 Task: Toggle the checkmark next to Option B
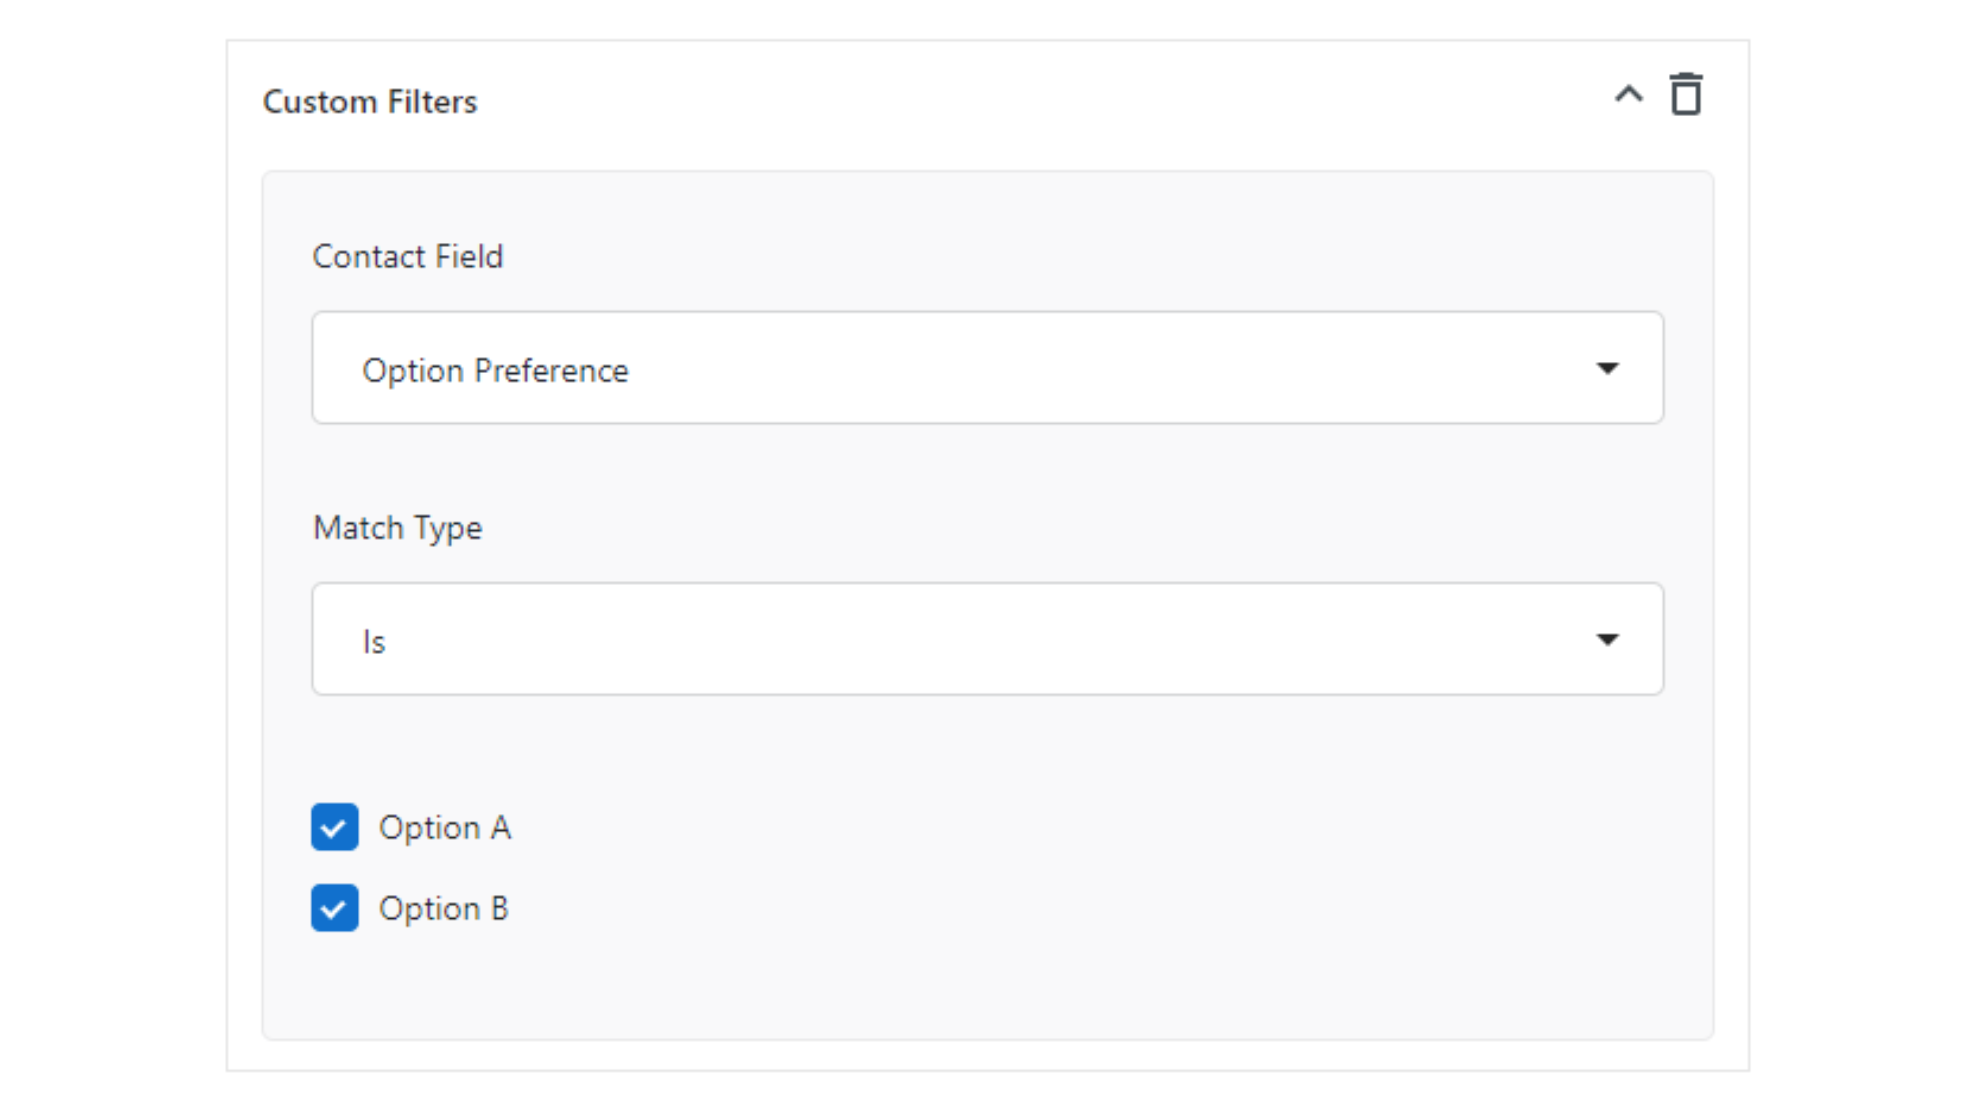[x=334, y=908]
